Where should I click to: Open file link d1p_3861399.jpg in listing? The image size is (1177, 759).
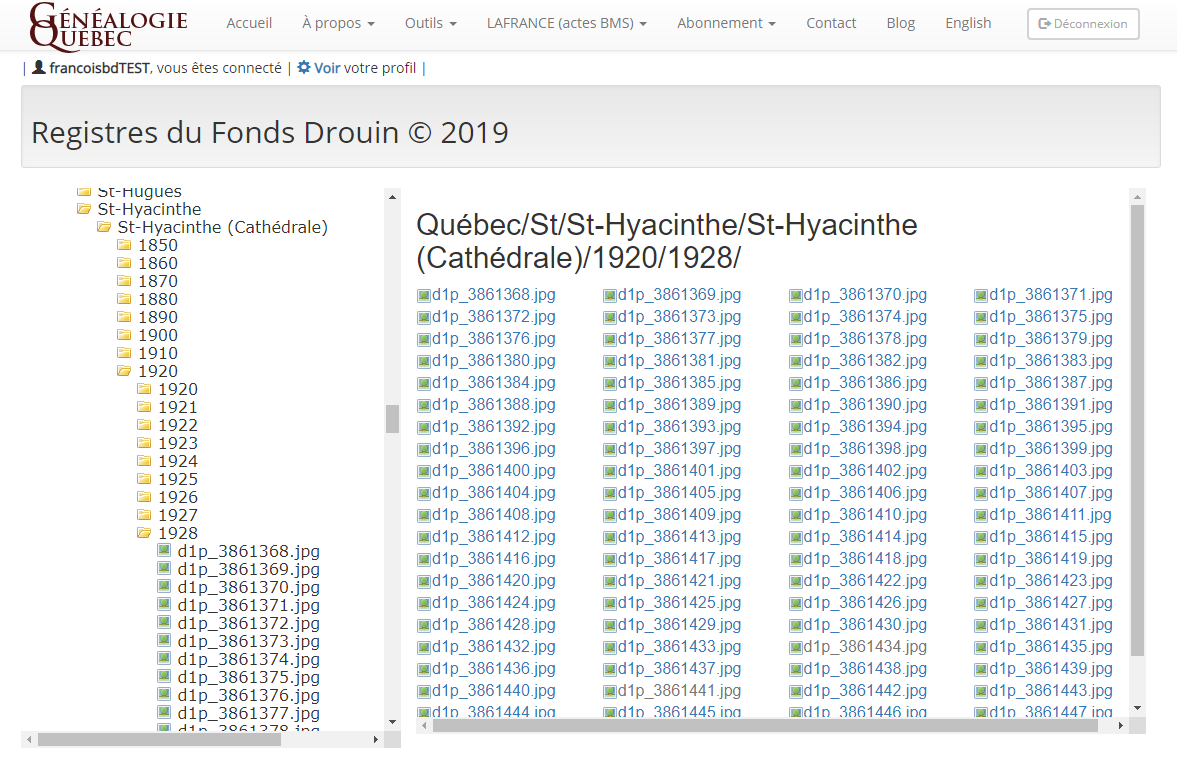1051,449
